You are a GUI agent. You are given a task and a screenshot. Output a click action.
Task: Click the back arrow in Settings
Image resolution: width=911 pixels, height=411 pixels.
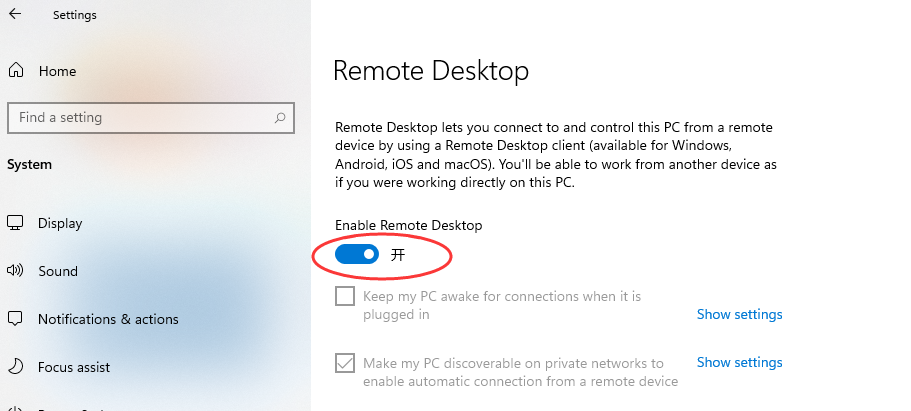15,15
